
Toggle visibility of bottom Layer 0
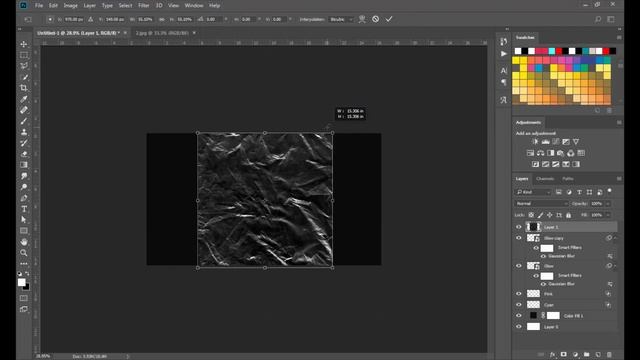click(519, 327)
